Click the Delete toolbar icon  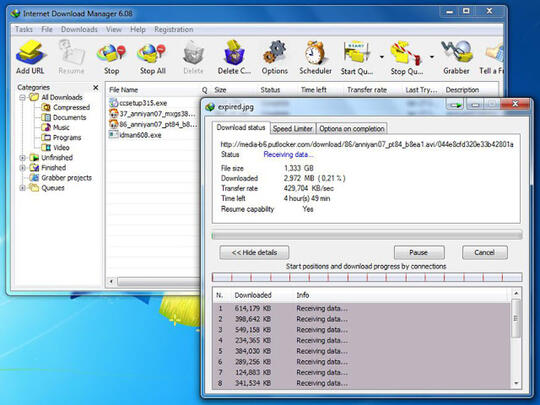tap(193, 57)
